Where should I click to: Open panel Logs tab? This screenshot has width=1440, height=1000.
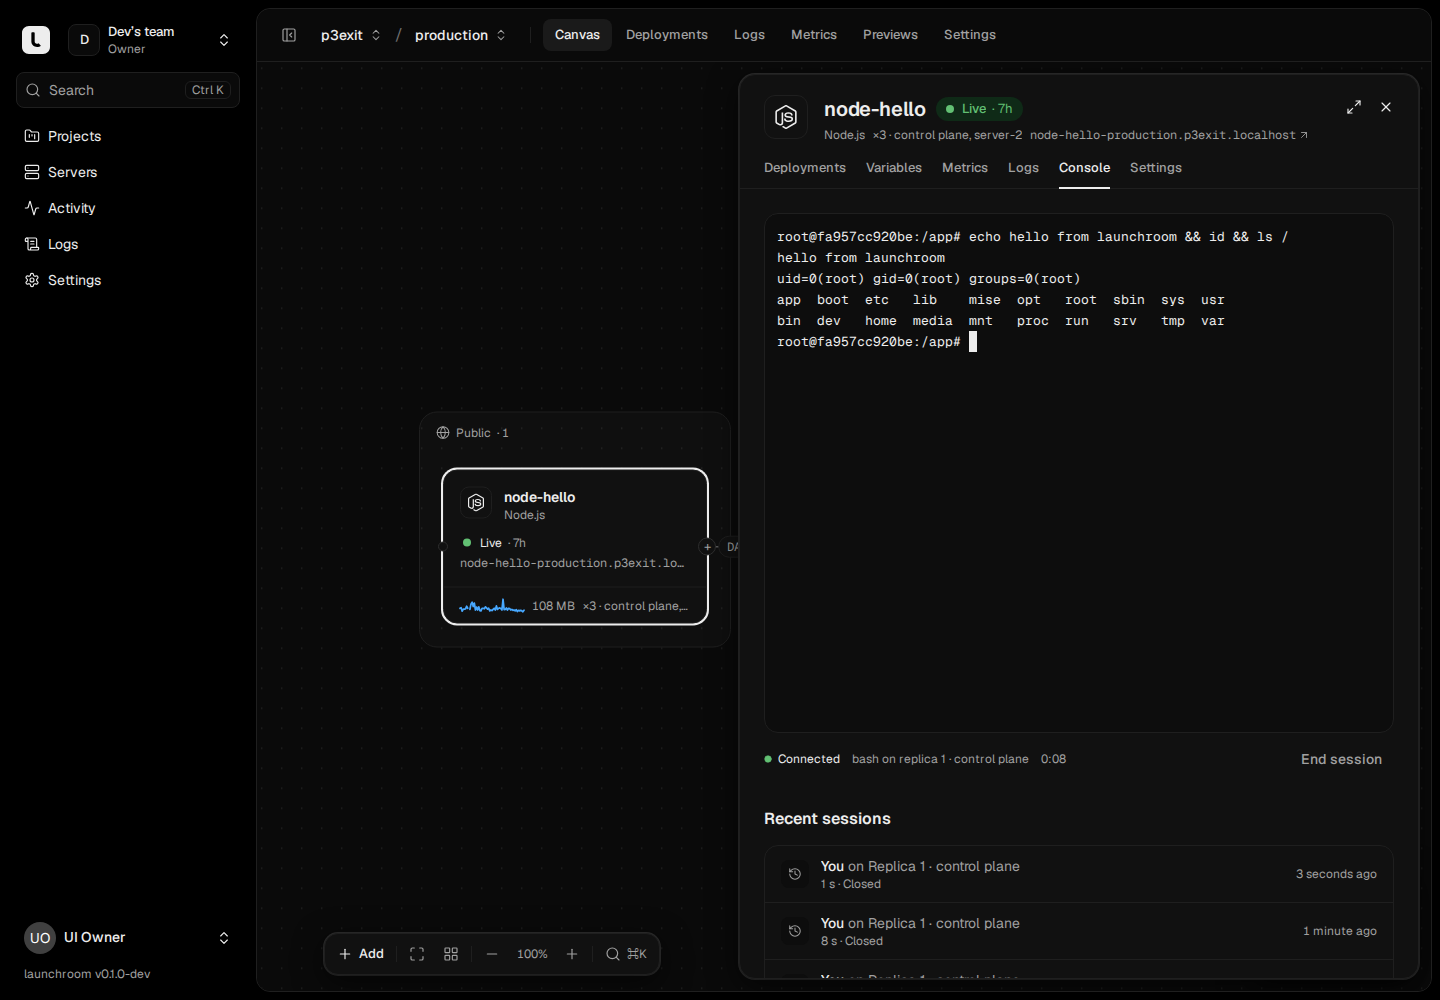[1023, 168]
